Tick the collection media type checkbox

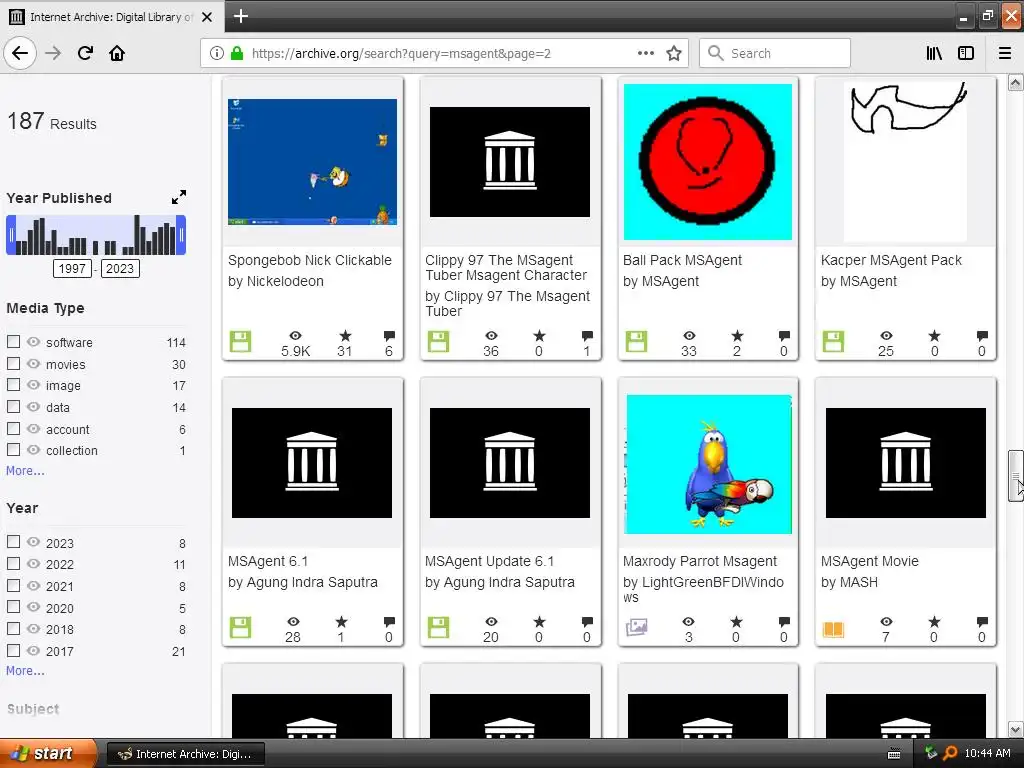(13, 449)
